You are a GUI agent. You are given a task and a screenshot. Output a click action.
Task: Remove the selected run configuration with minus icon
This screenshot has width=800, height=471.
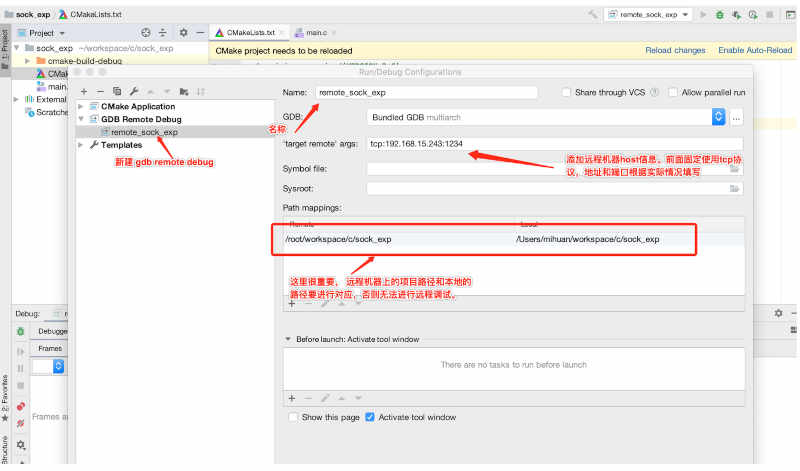tap(100, 92)
